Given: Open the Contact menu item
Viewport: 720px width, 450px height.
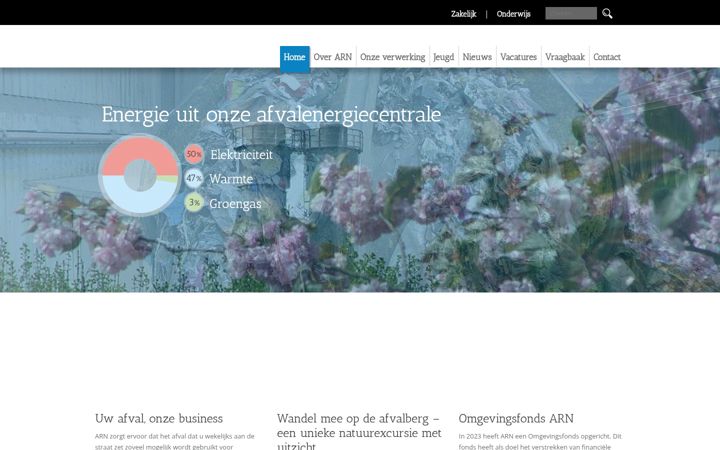Looking at the screenshot, I should [x=607, y=57].
